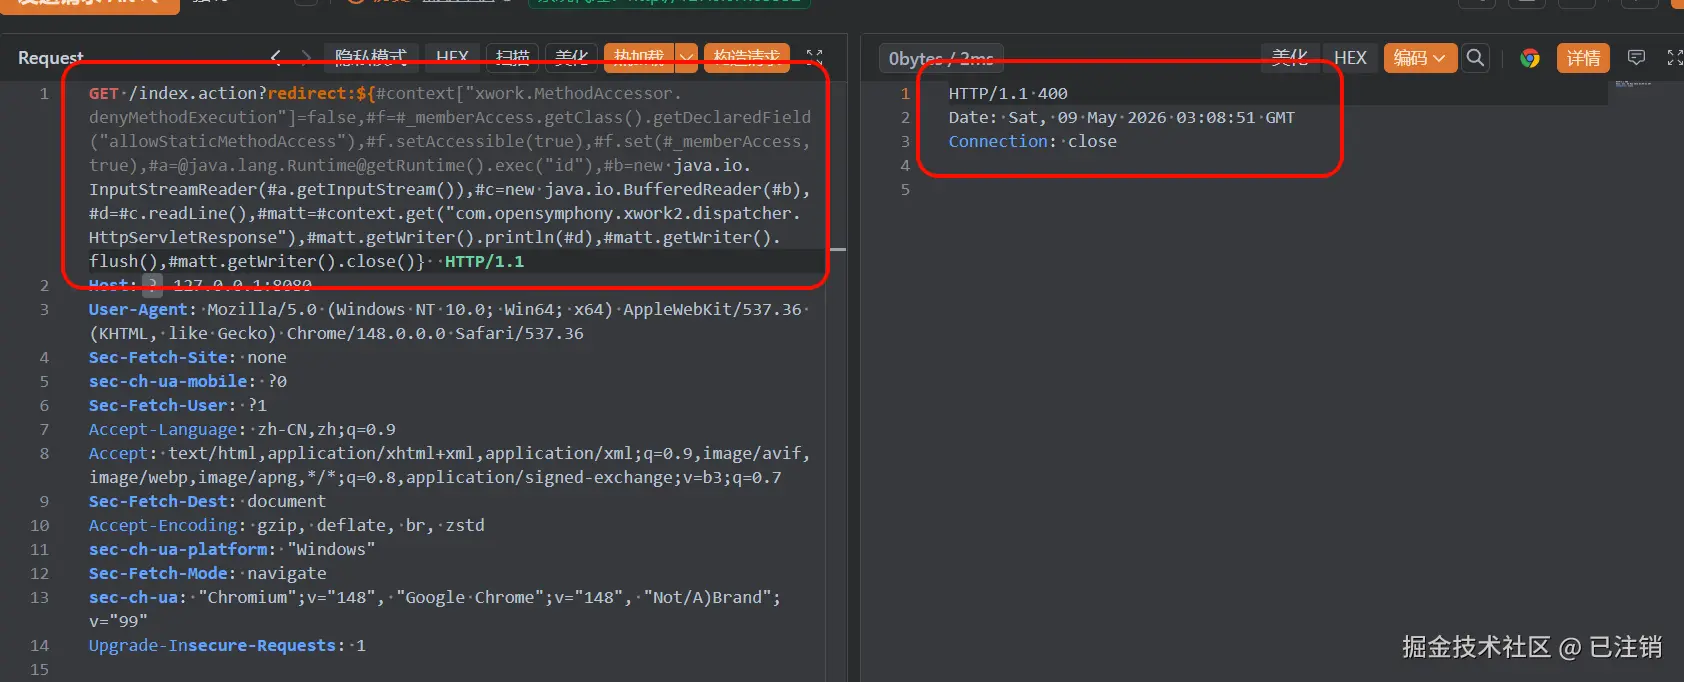Go to the previous request with left arrow
Viewport: 1684px width, 682px height.
point(276,57)
